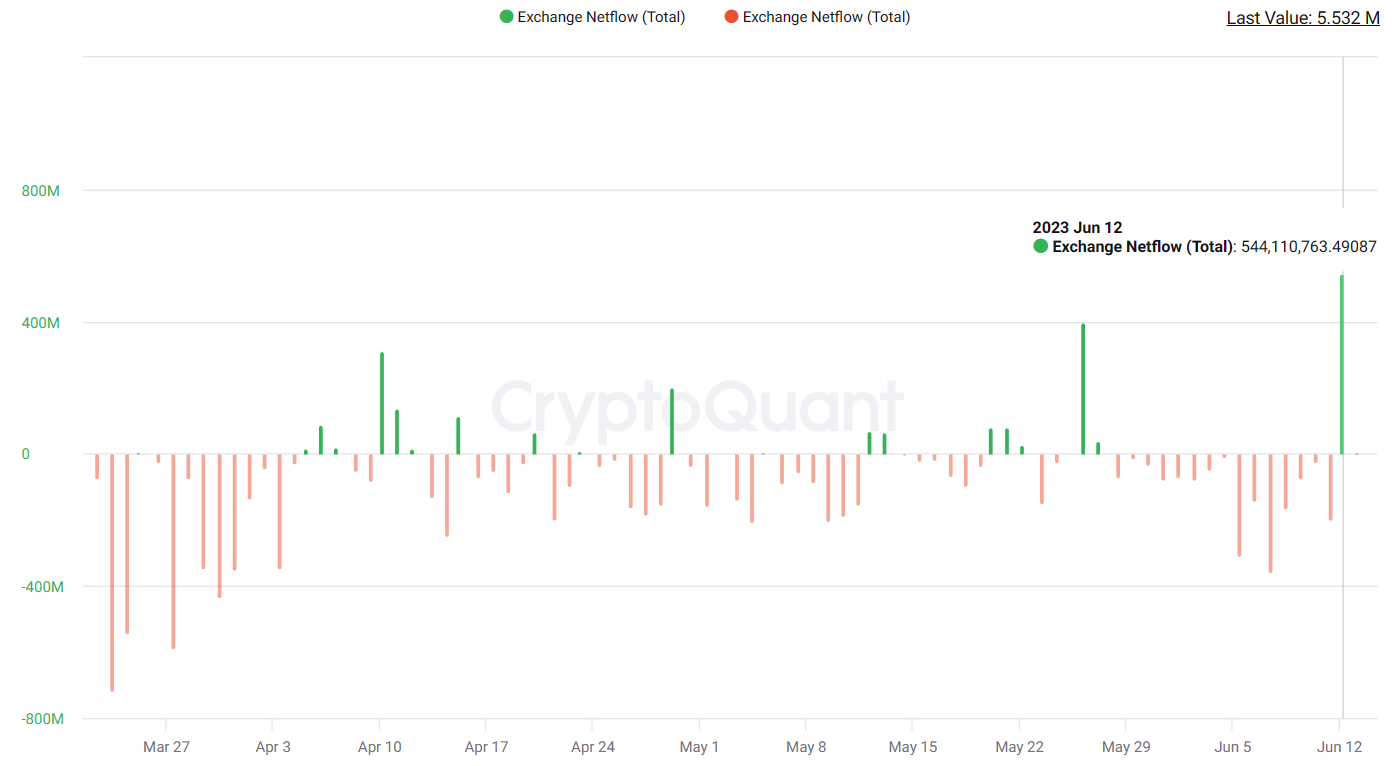This screenshot has height=766, width=1395.
Task: Click the -800M y-axis label
Action: coord(42,719)
